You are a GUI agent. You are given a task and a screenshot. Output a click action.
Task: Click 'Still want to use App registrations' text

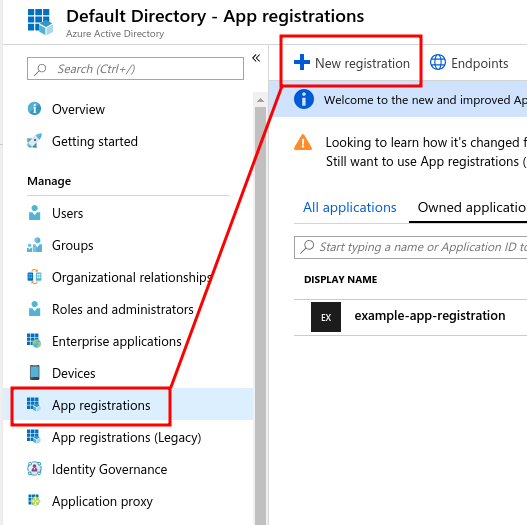426,162
